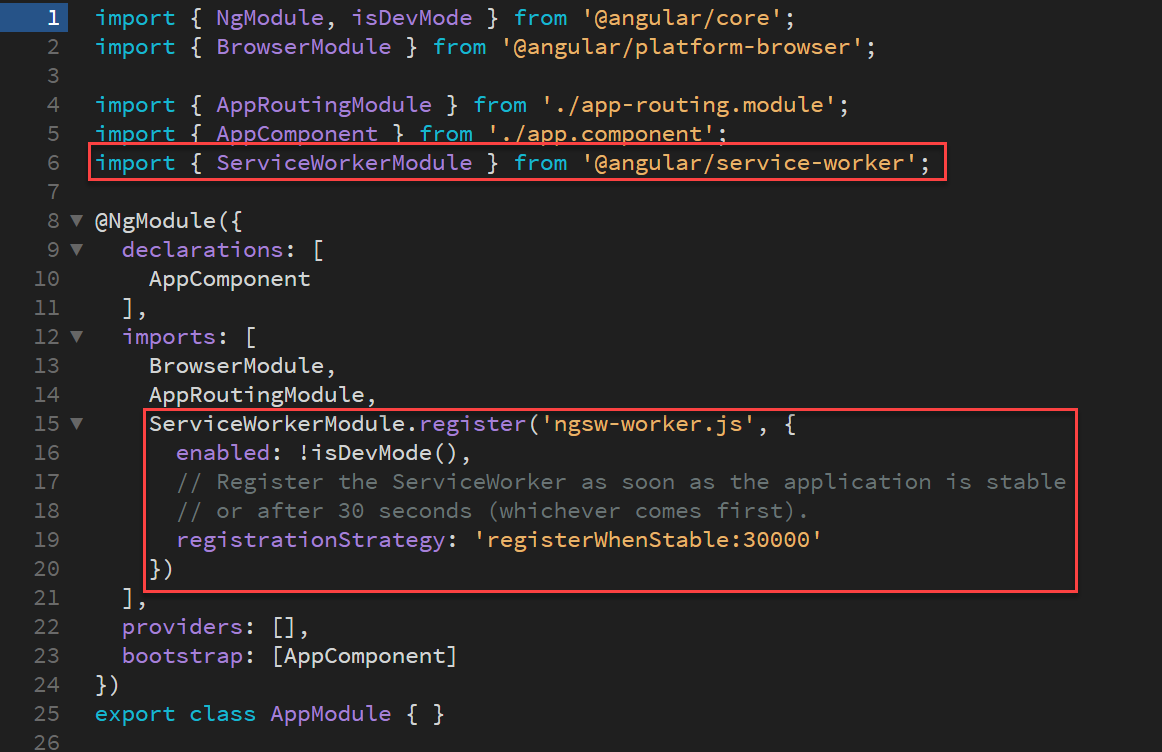Place cursor on the BrowserModule import
Screen dimensions: 1162x752
click(x=303, y=46)
